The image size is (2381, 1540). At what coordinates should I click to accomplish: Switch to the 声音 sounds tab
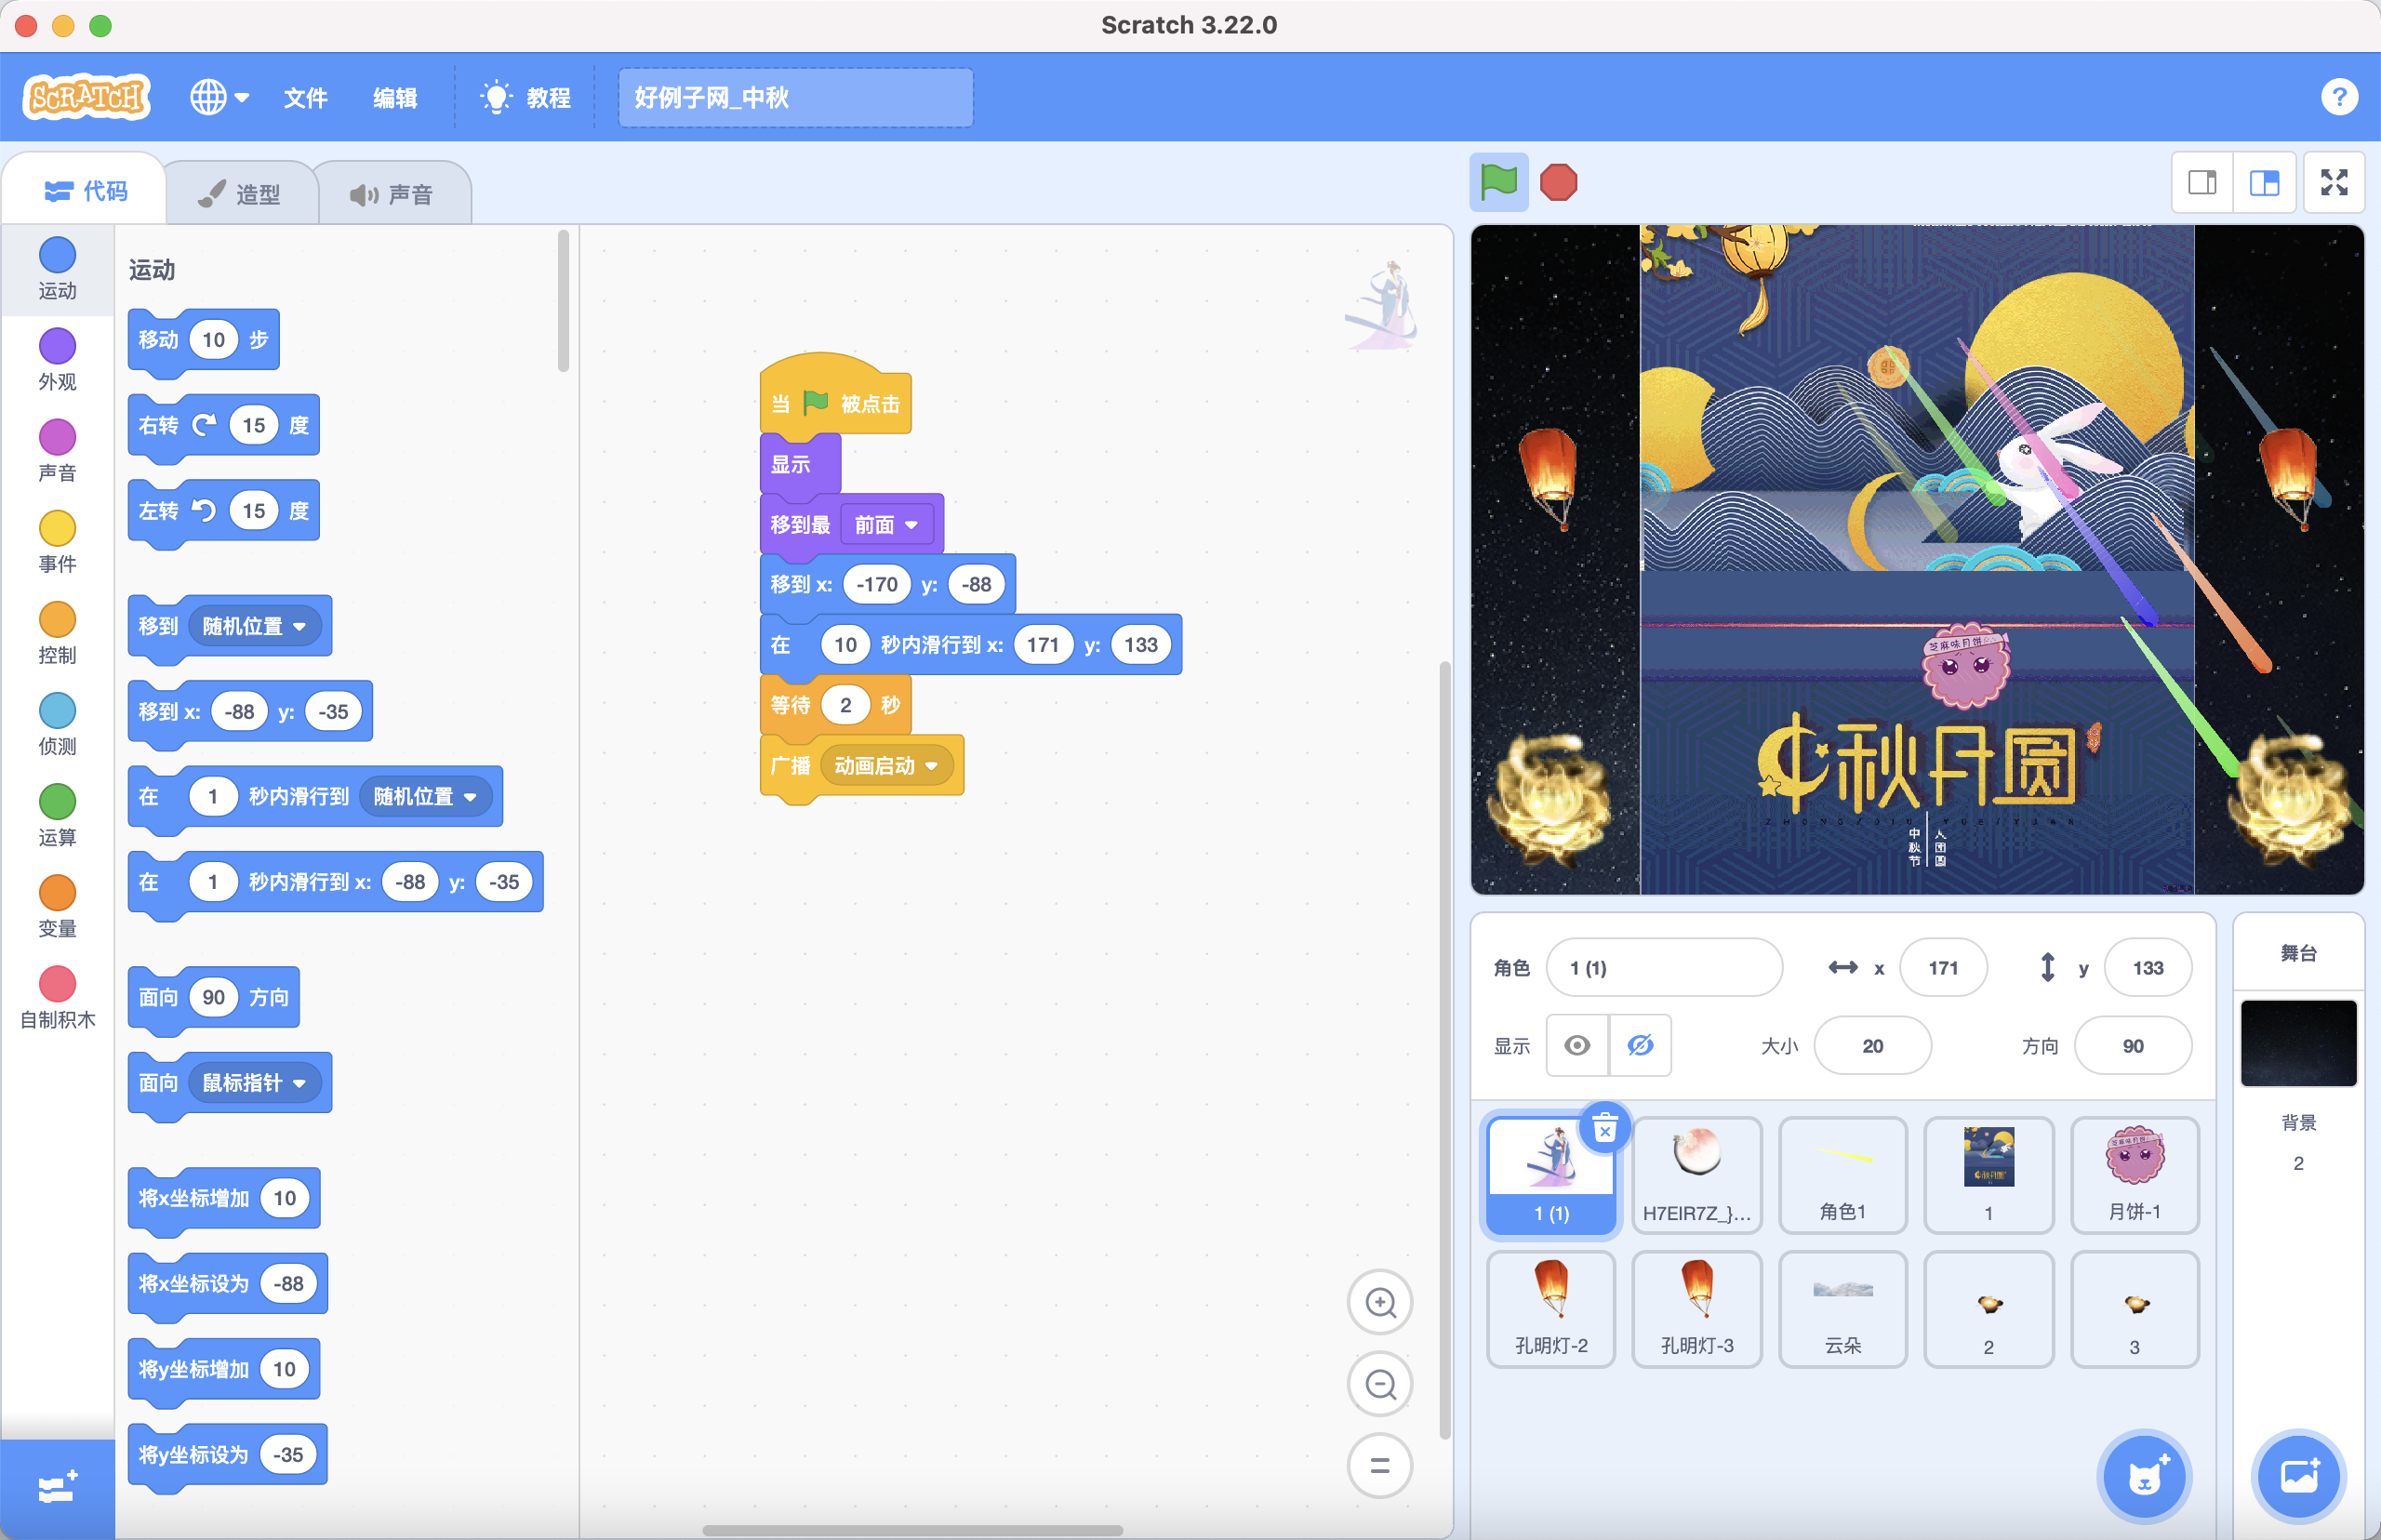click(x=393, y=193)
